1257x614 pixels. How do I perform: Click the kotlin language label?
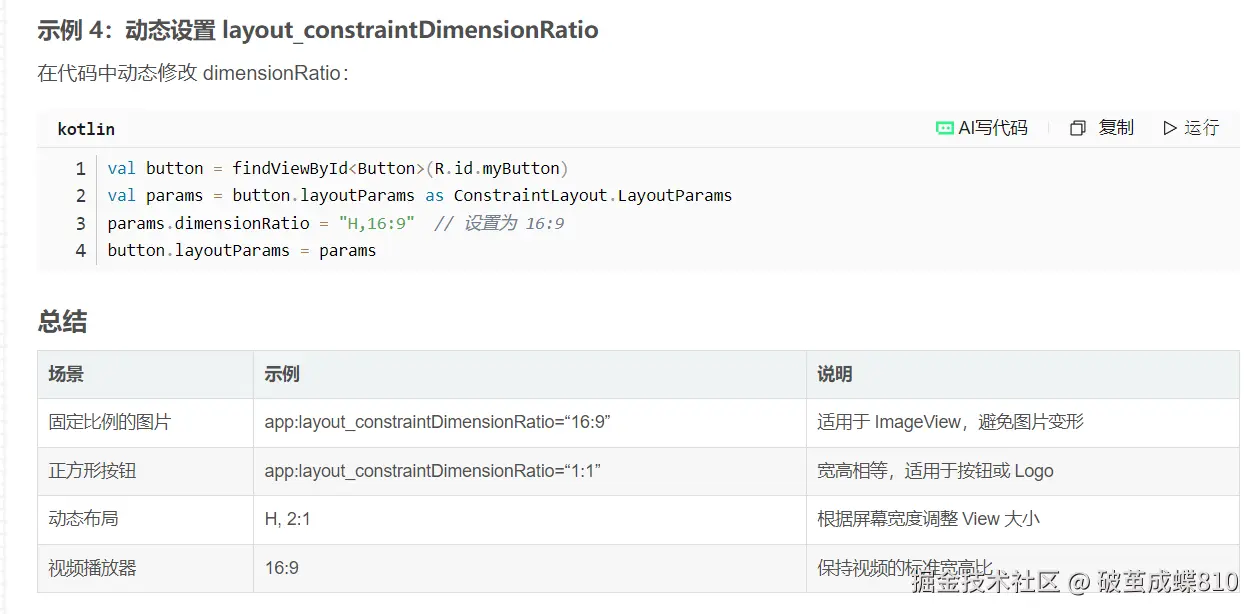click(x=86, y=129)
